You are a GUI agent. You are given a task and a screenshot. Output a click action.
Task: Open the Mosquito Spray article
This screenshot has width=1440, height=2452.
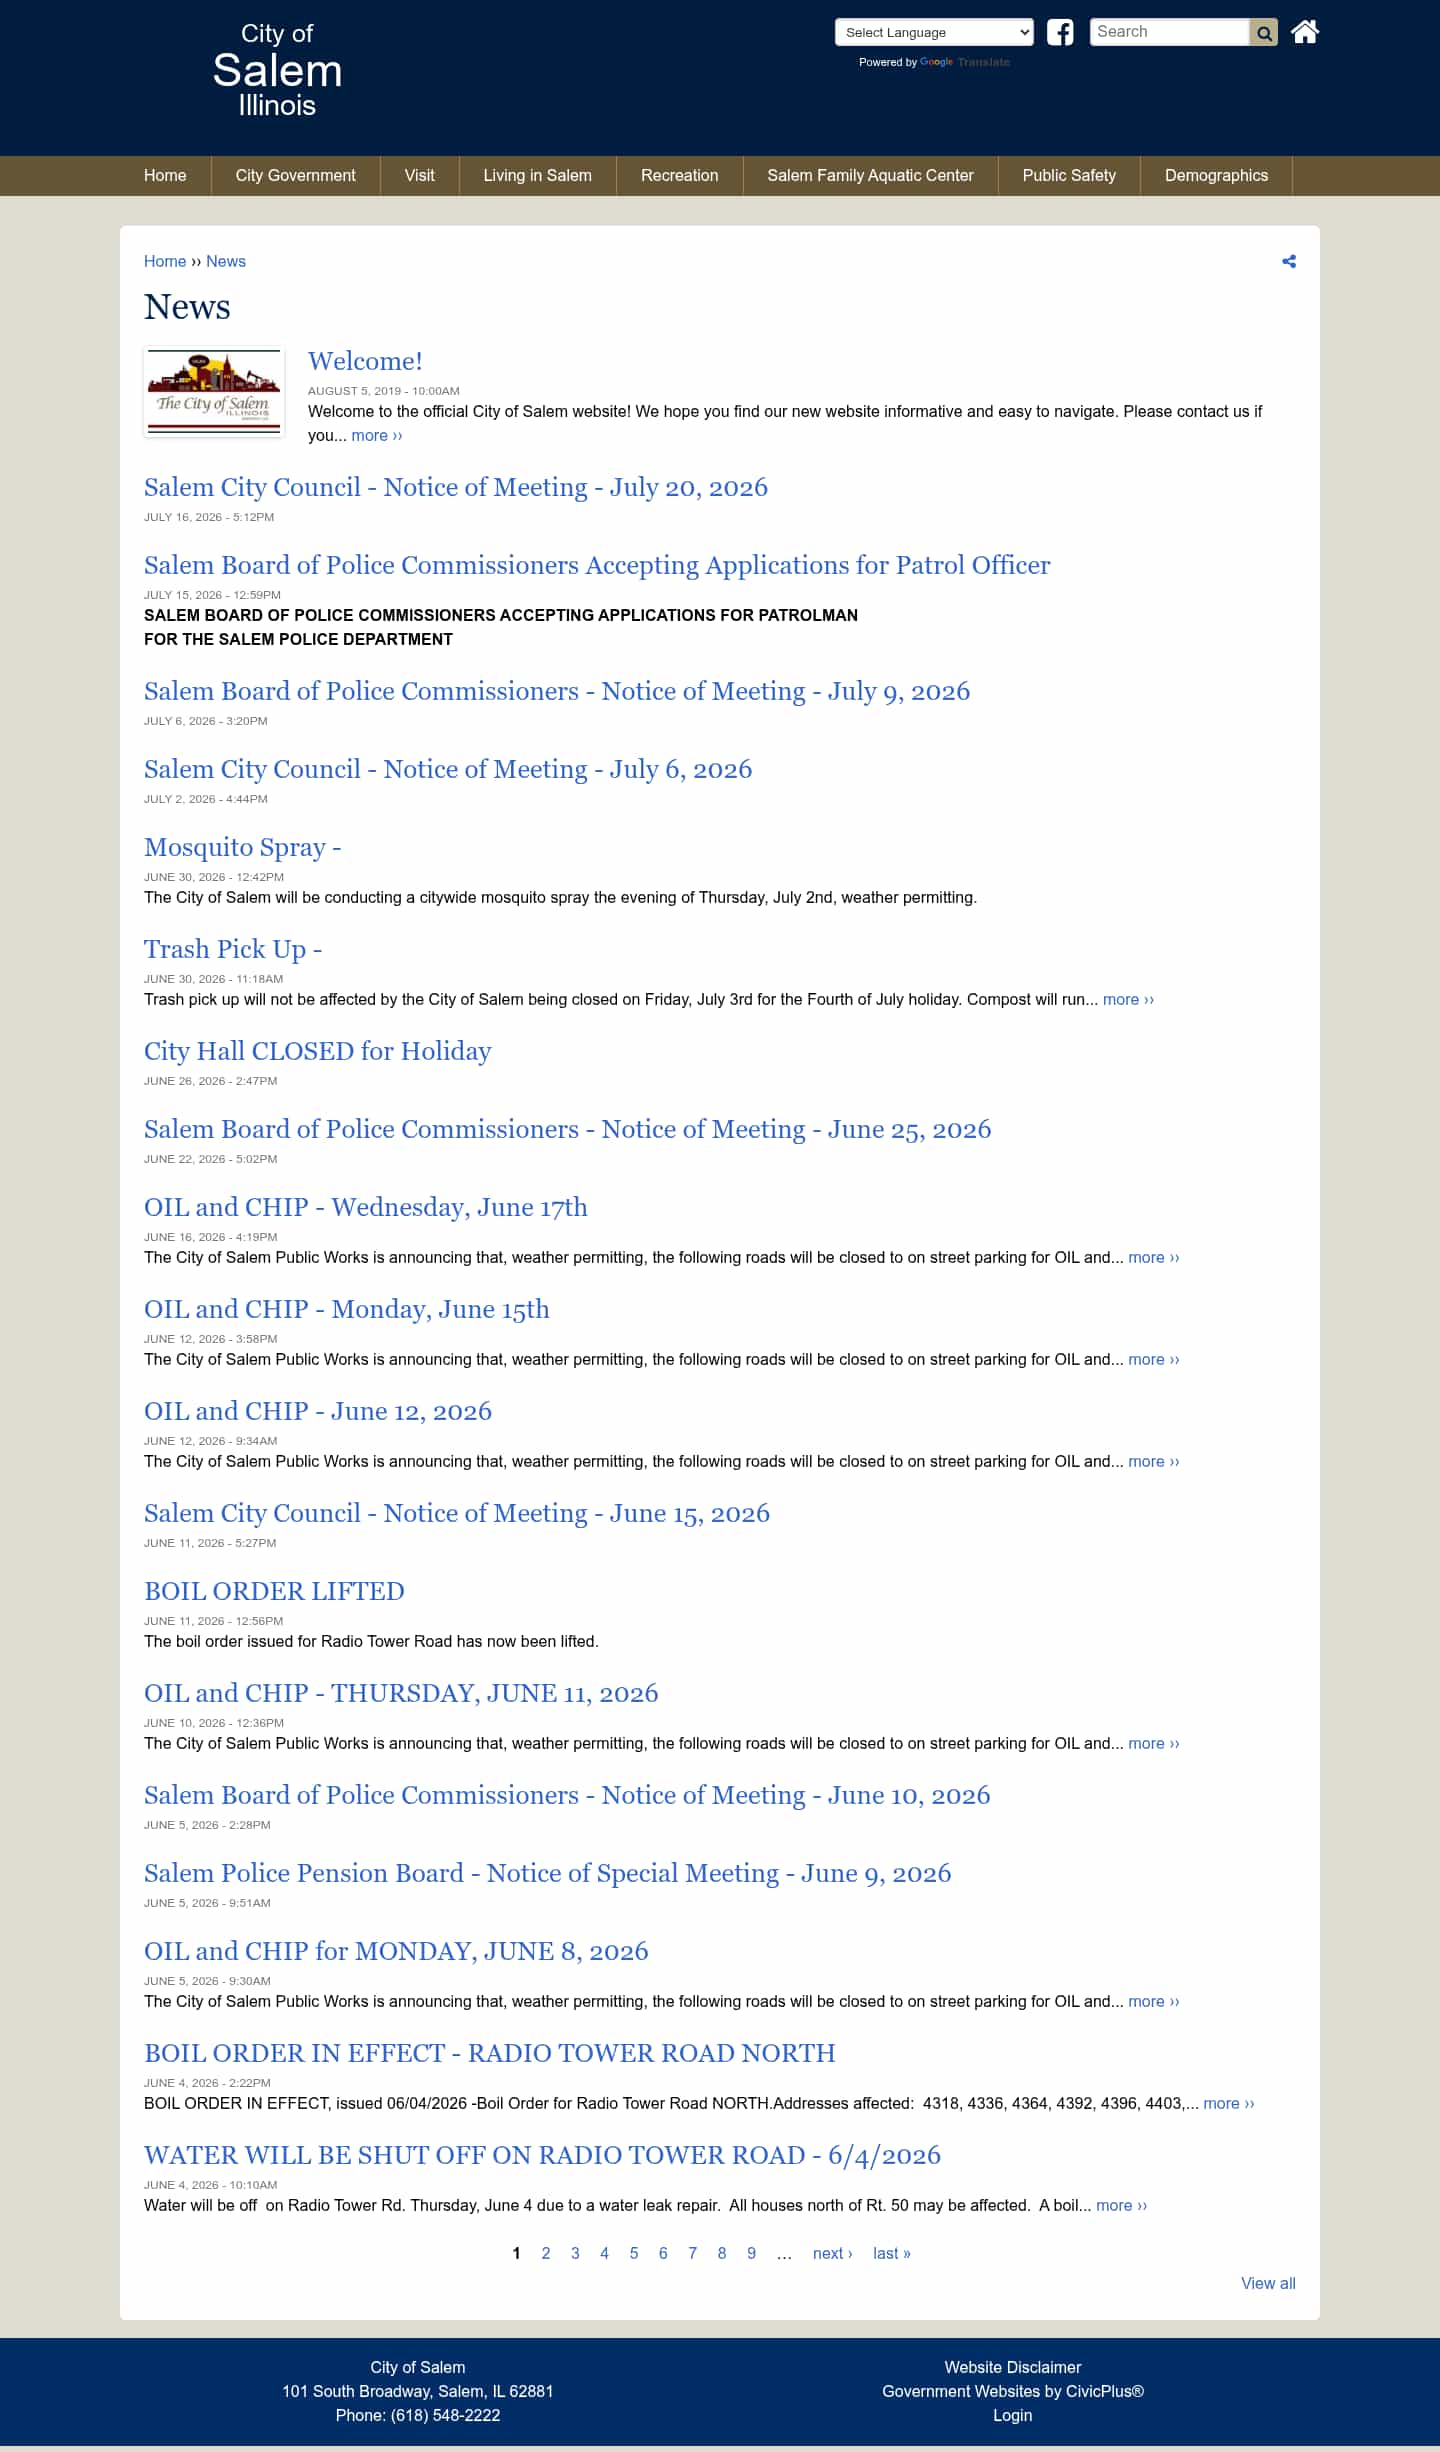pyautogui.click(x=243, y=847)
